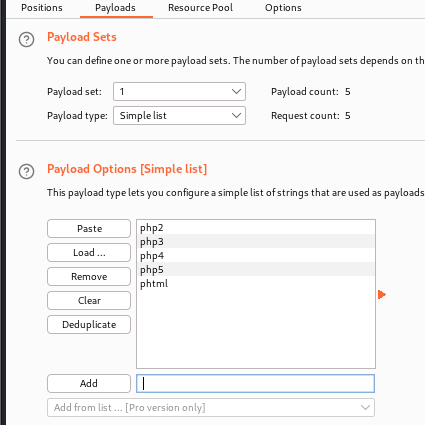Open help for Payload Sets section
425x425 pixels.
click(26, 40)
